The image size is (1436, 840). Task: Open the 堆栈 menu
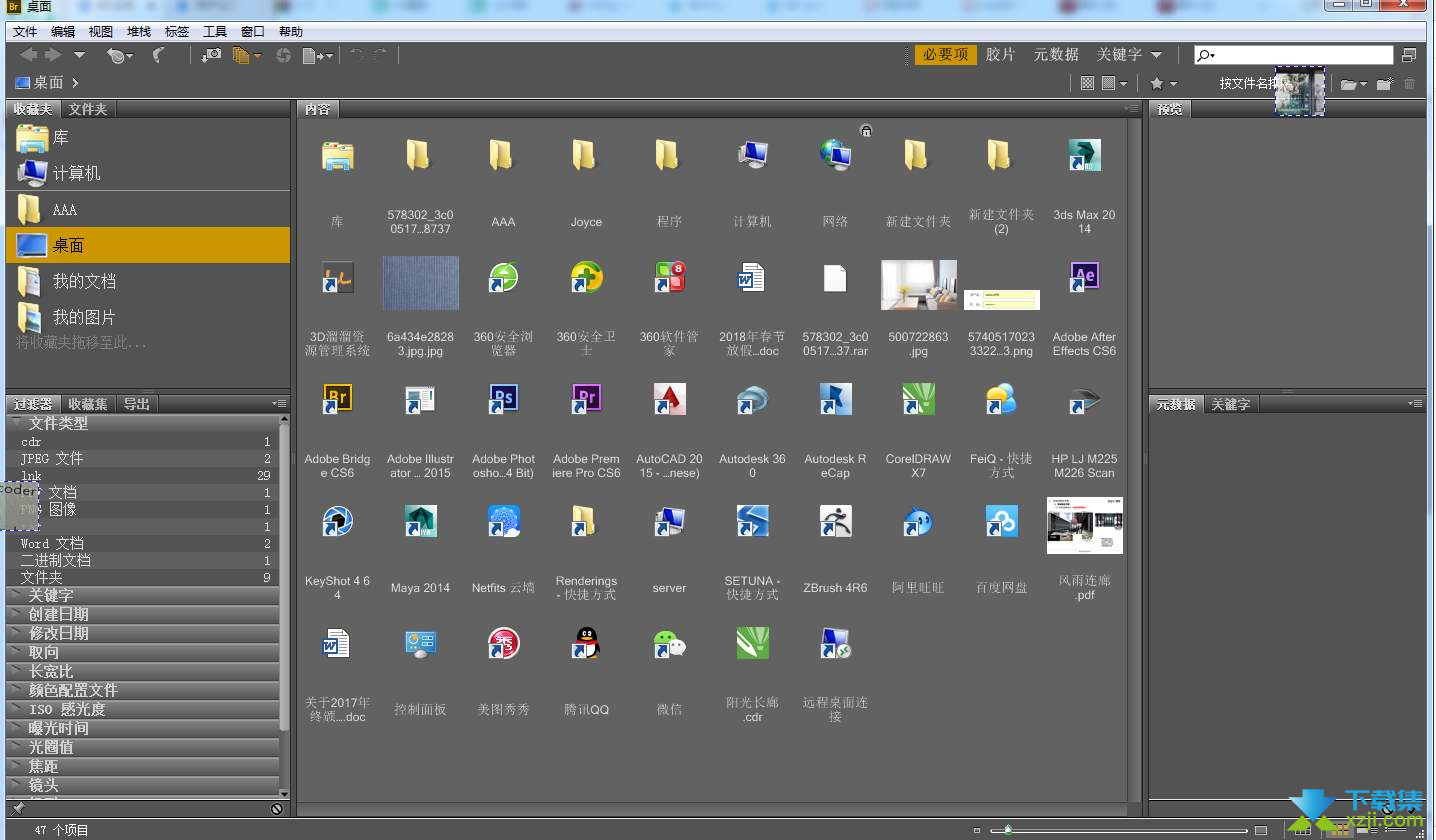click(139, 32)
